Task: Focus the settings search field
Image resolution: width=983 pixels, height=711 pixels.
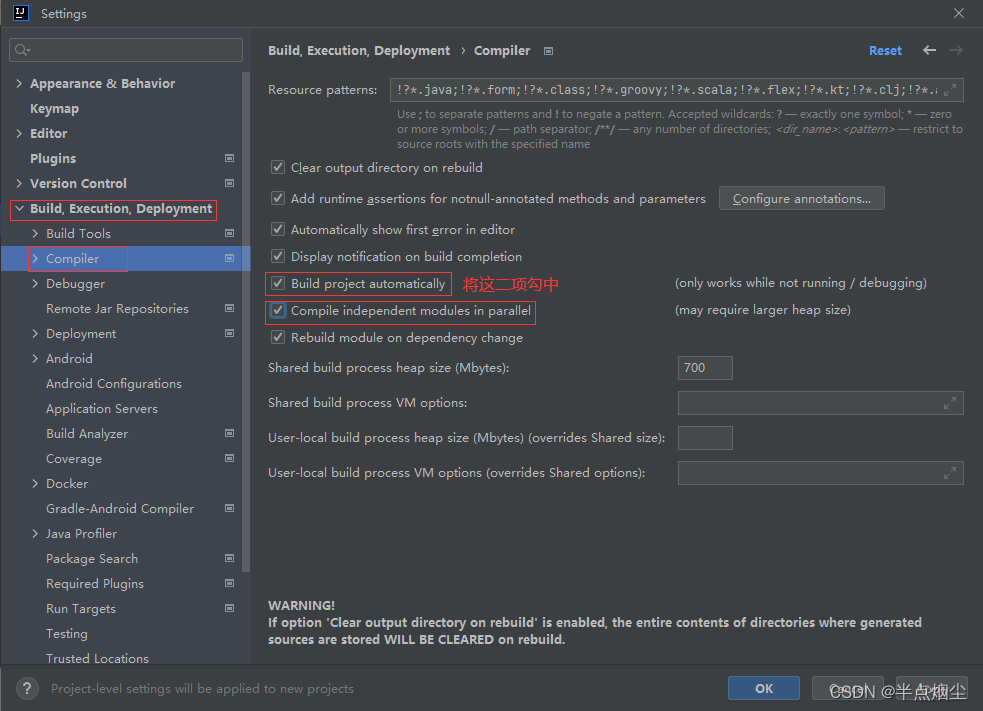Action: point(126,50)
